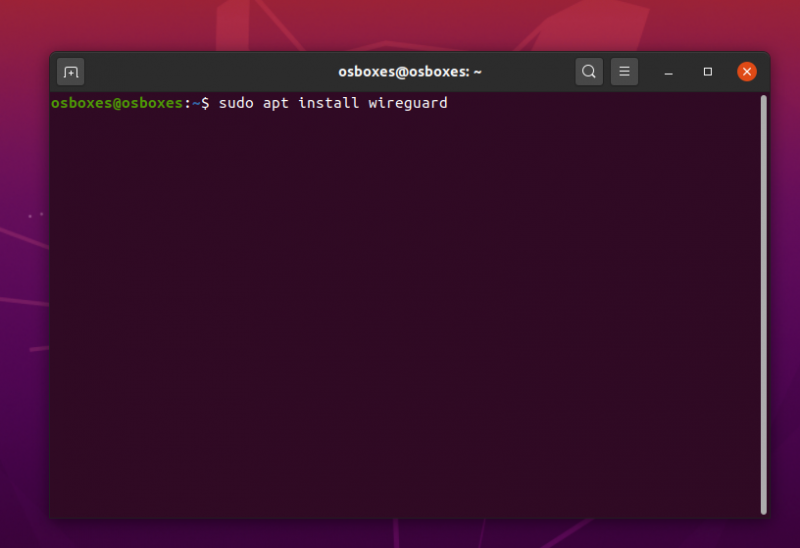Screen dimensions: 800x548
Task: Open the hamburger menu
Action: tap(624, 72)
